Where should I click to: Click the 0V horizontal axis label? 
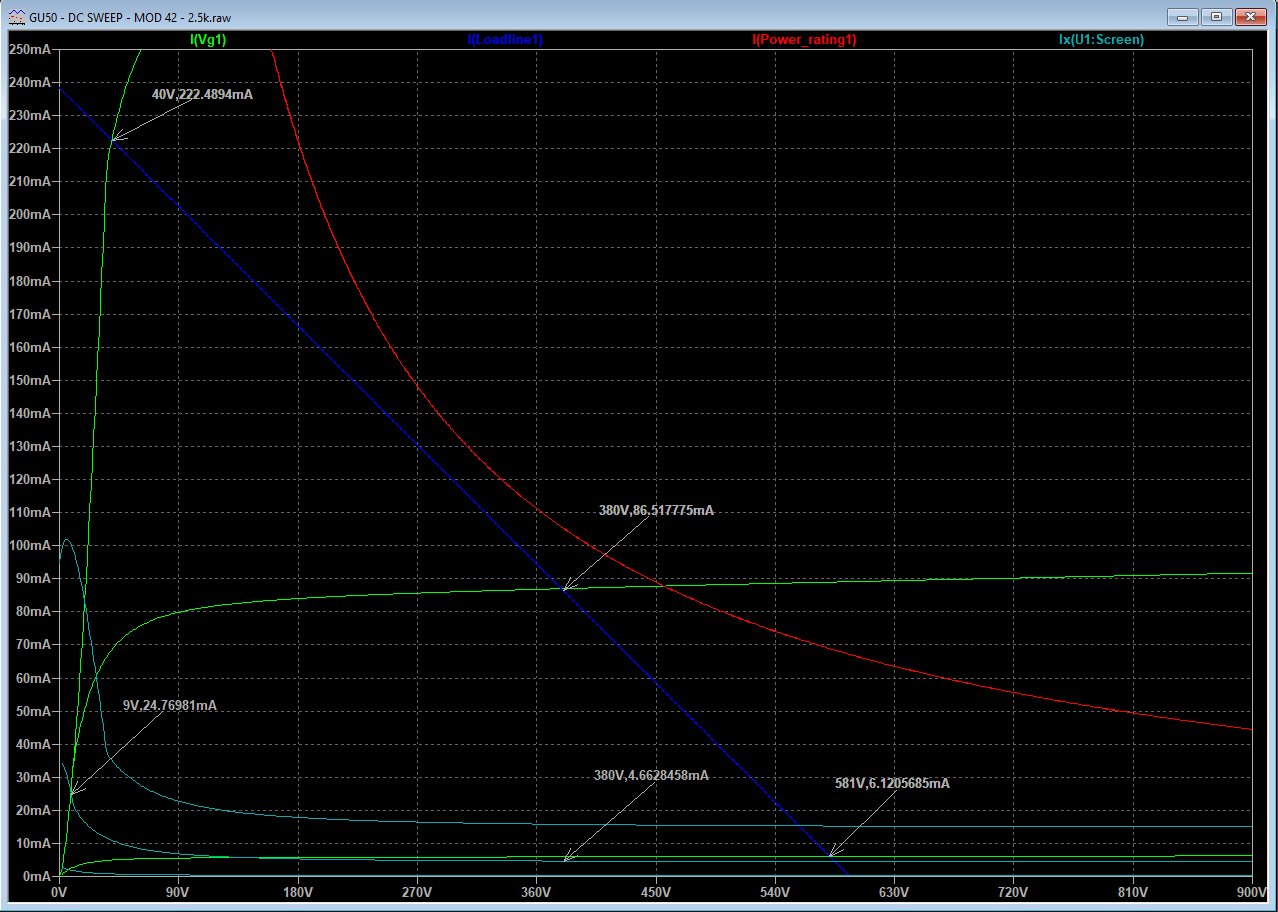[59, 892]
